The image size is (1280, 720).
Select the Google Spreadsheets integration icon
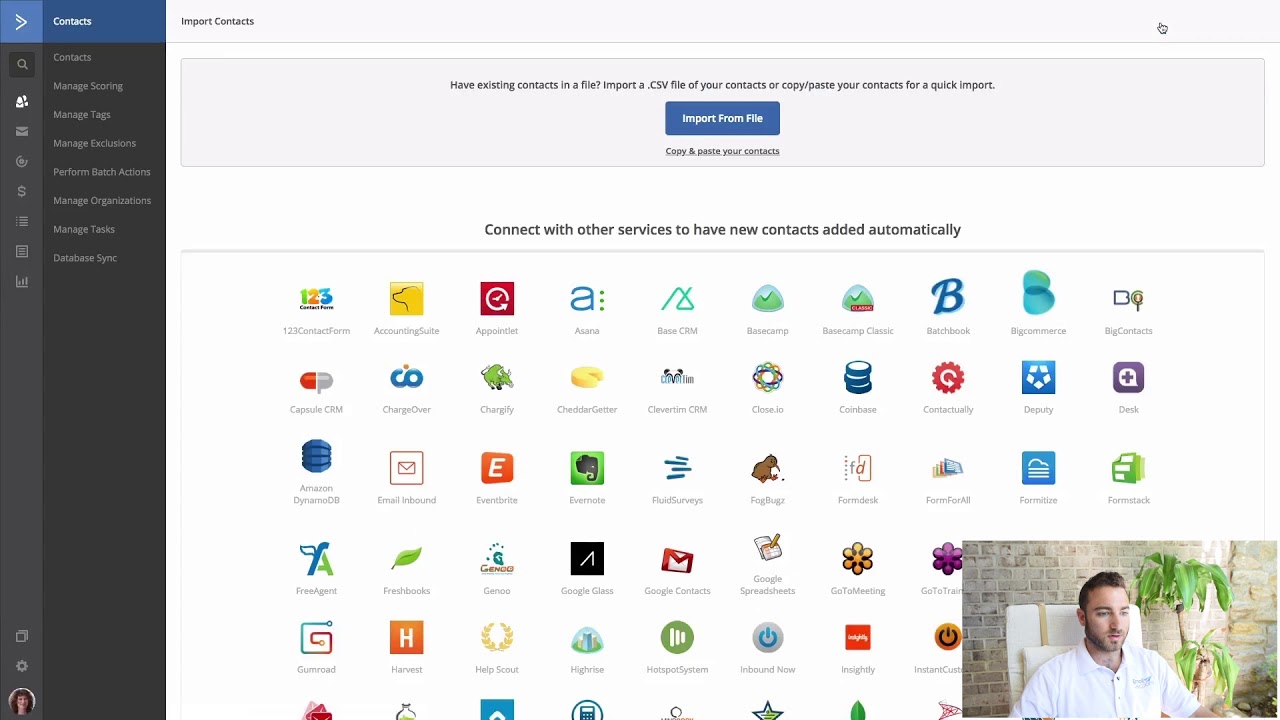pos(767,548)
